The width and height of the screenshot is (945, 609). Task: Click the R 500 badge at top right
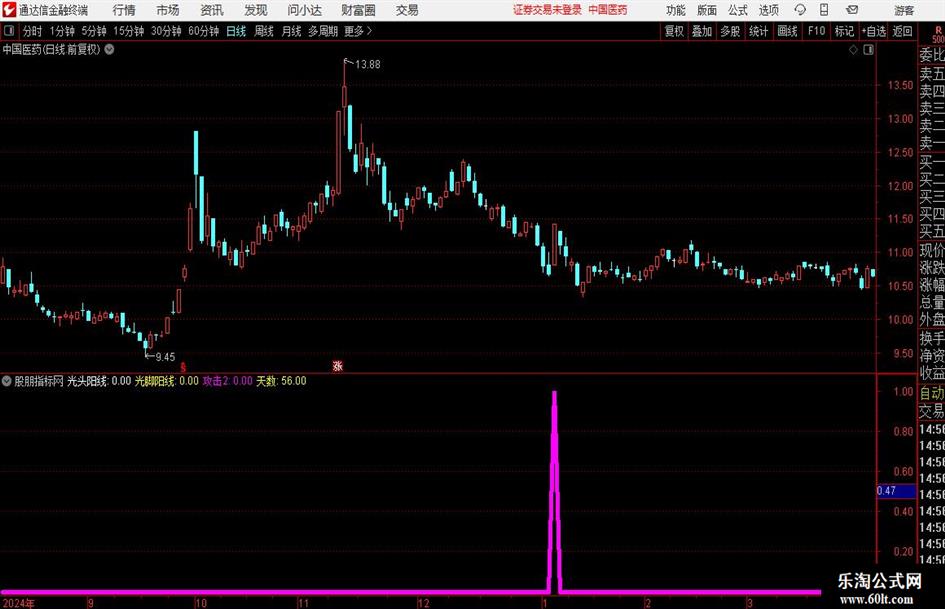(x=938, y=34)
